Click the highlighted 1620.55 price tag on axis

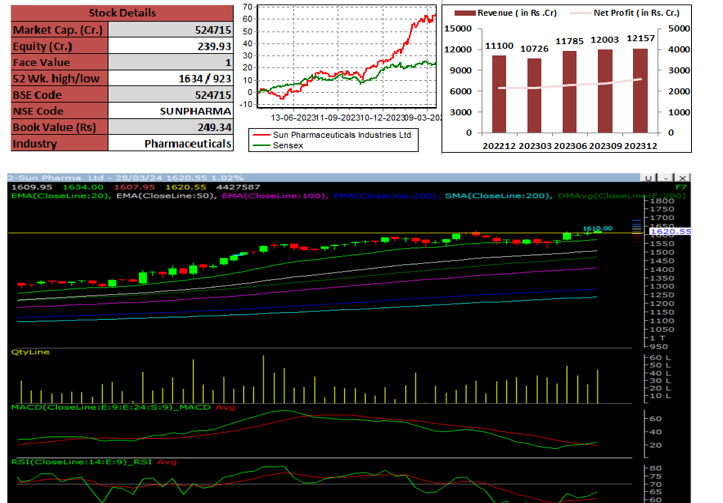(670, 231)
